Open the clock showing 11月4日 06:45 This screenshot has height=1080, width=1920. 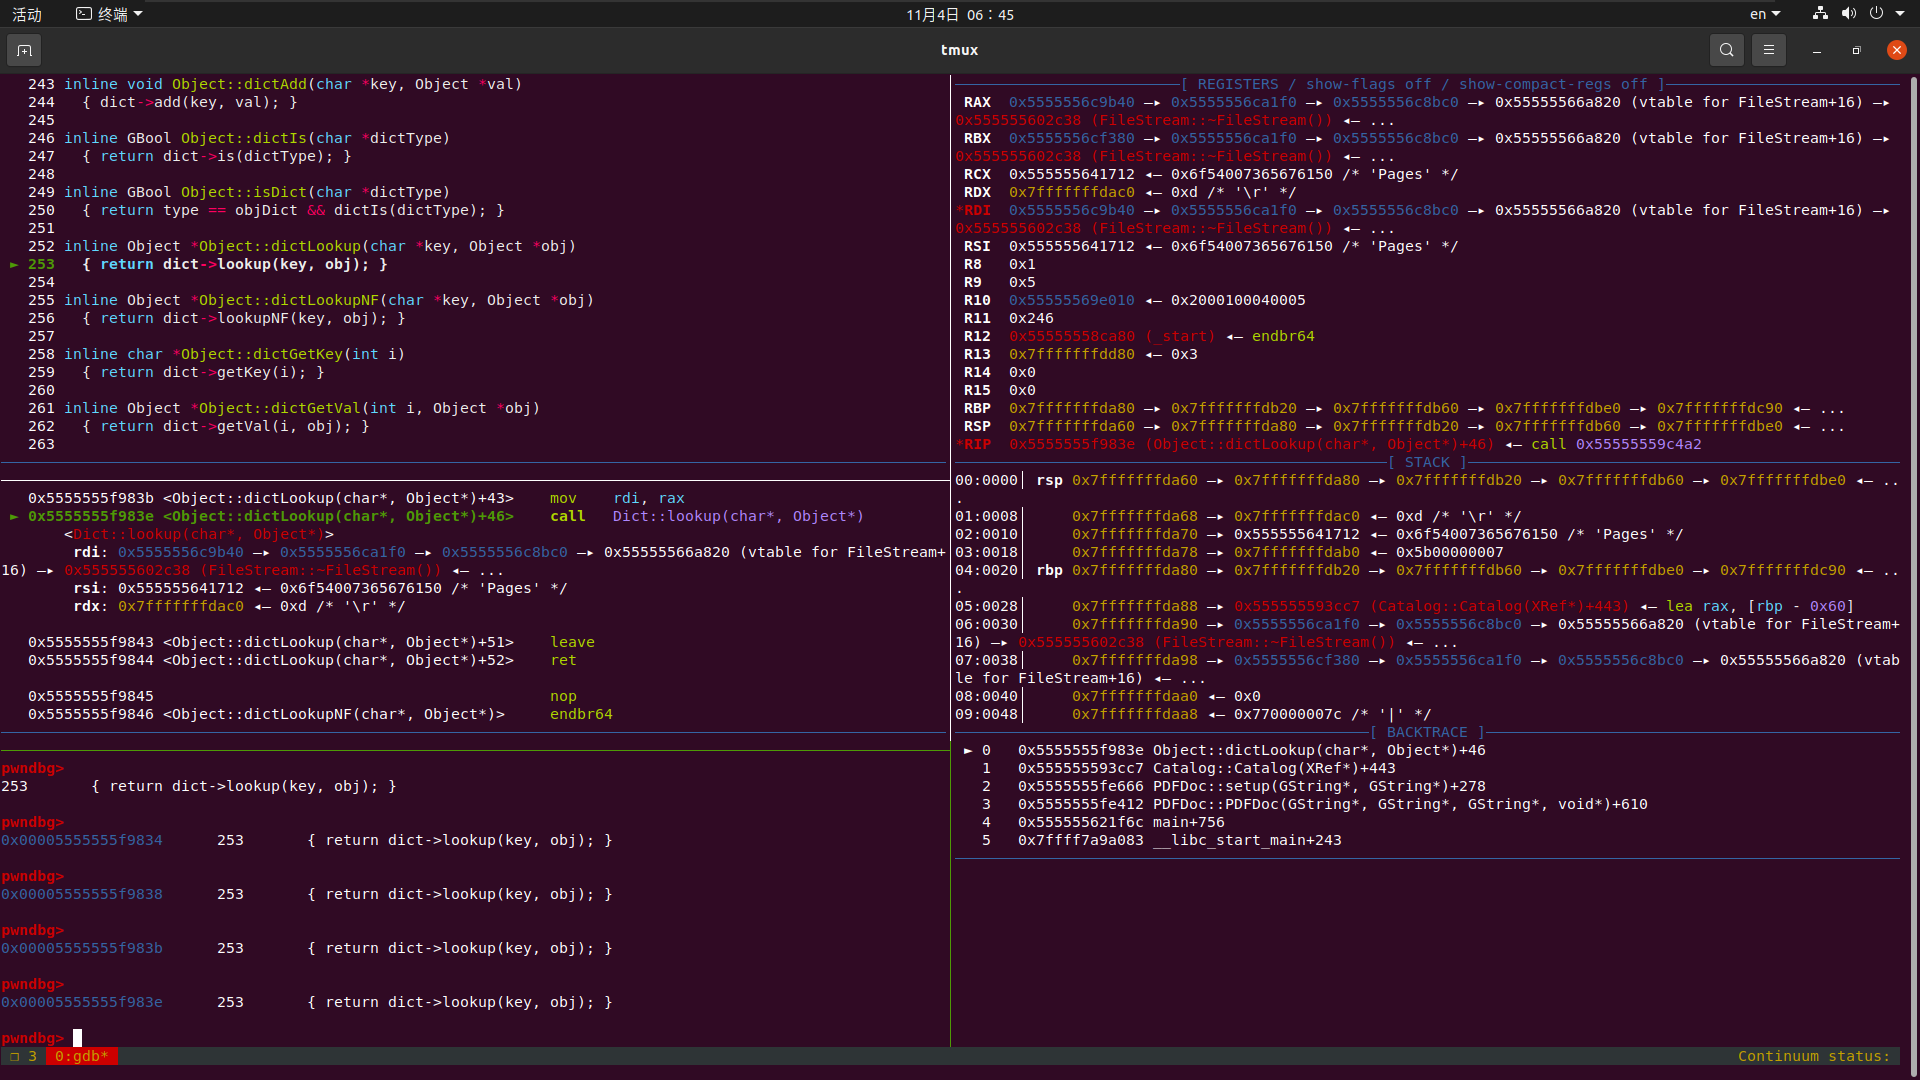click(x=960, y=14)
